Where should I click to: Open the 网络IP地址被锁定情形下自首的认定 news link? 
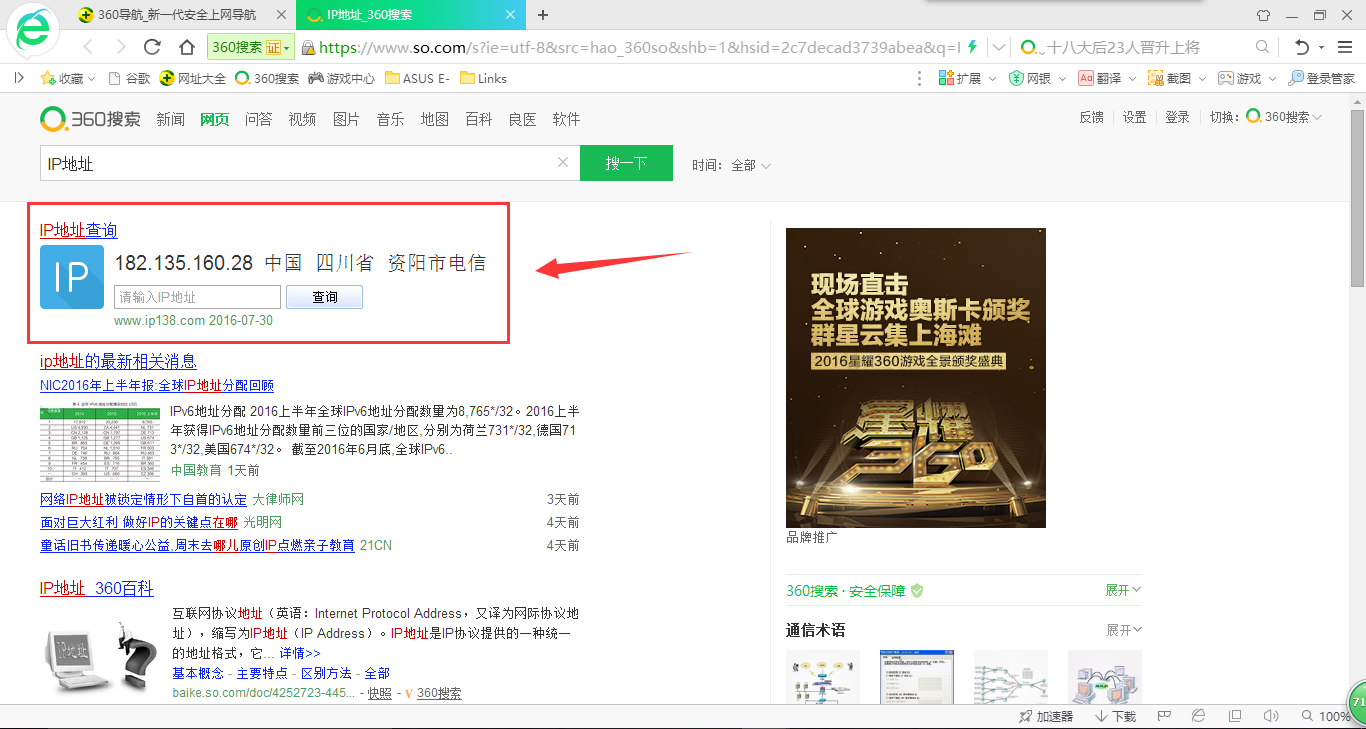(143, 499)
